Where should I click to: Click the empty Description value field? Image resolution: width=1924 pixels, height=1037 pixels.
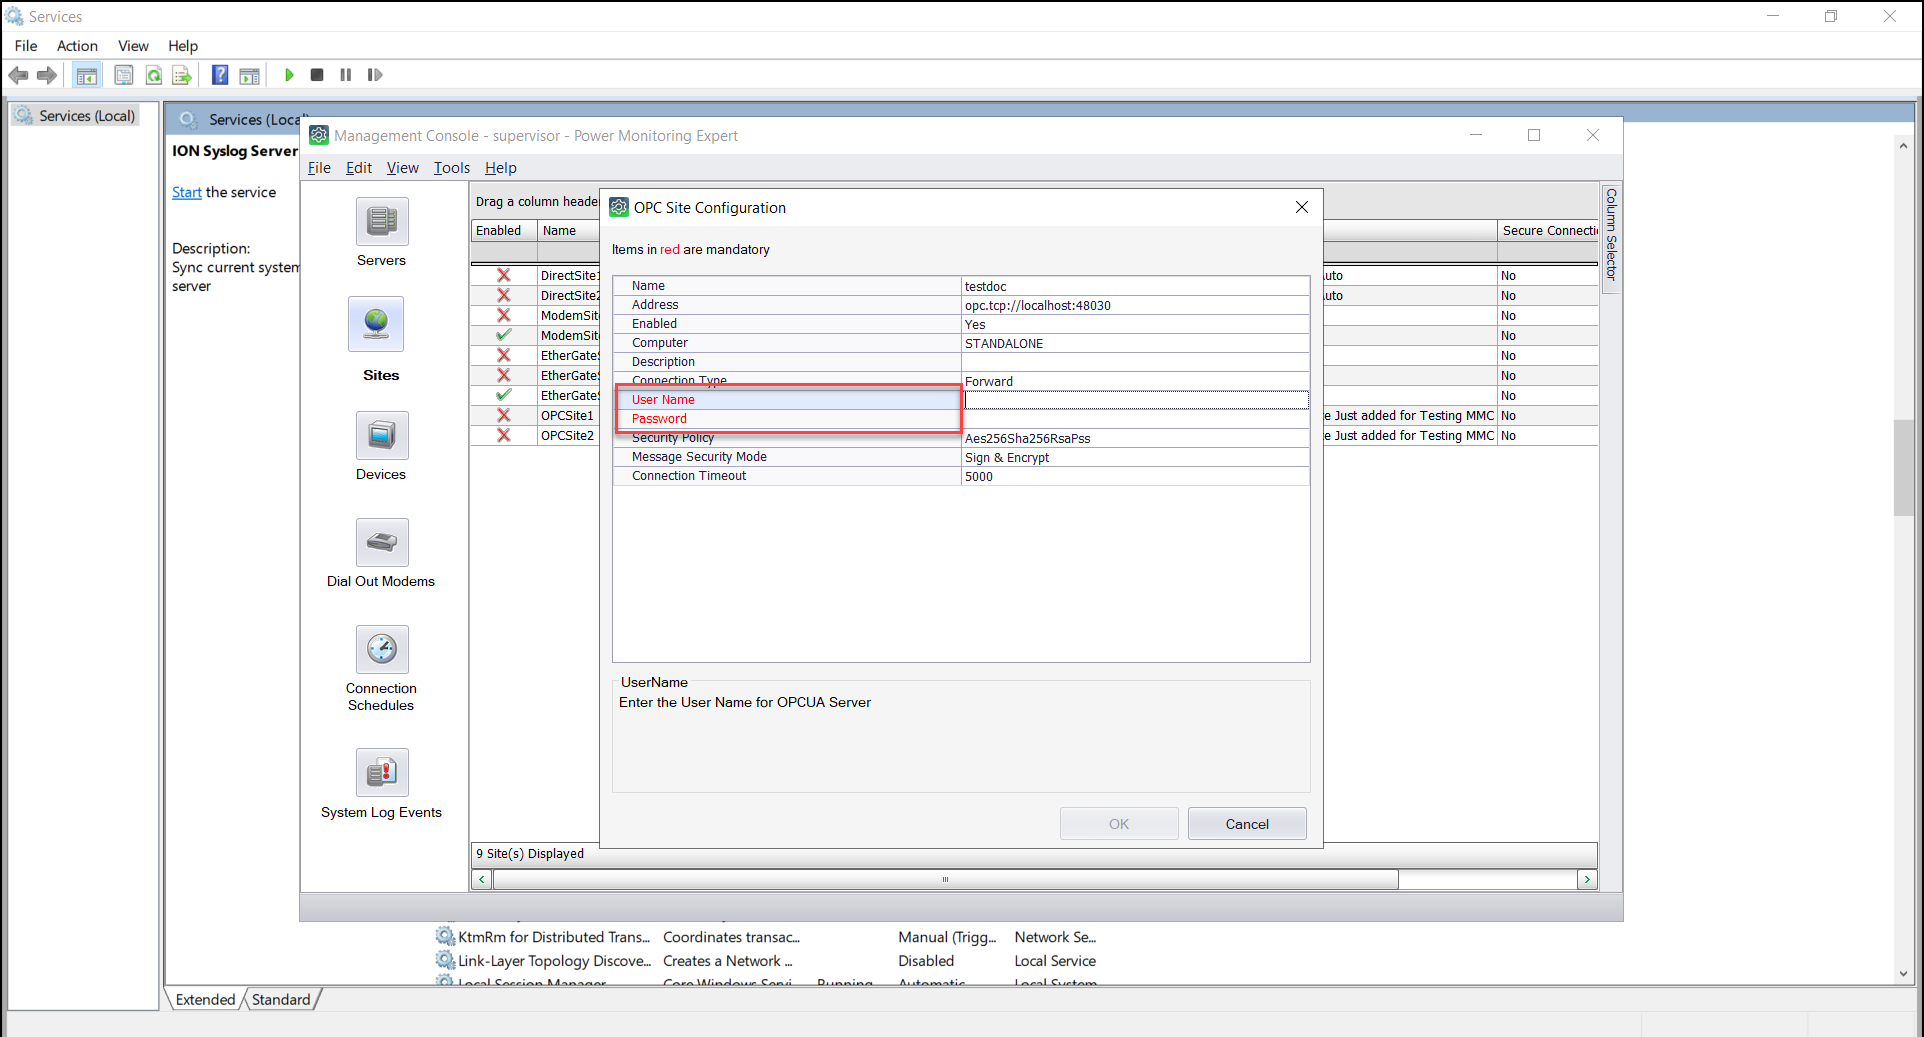(x=1136, y=362)
